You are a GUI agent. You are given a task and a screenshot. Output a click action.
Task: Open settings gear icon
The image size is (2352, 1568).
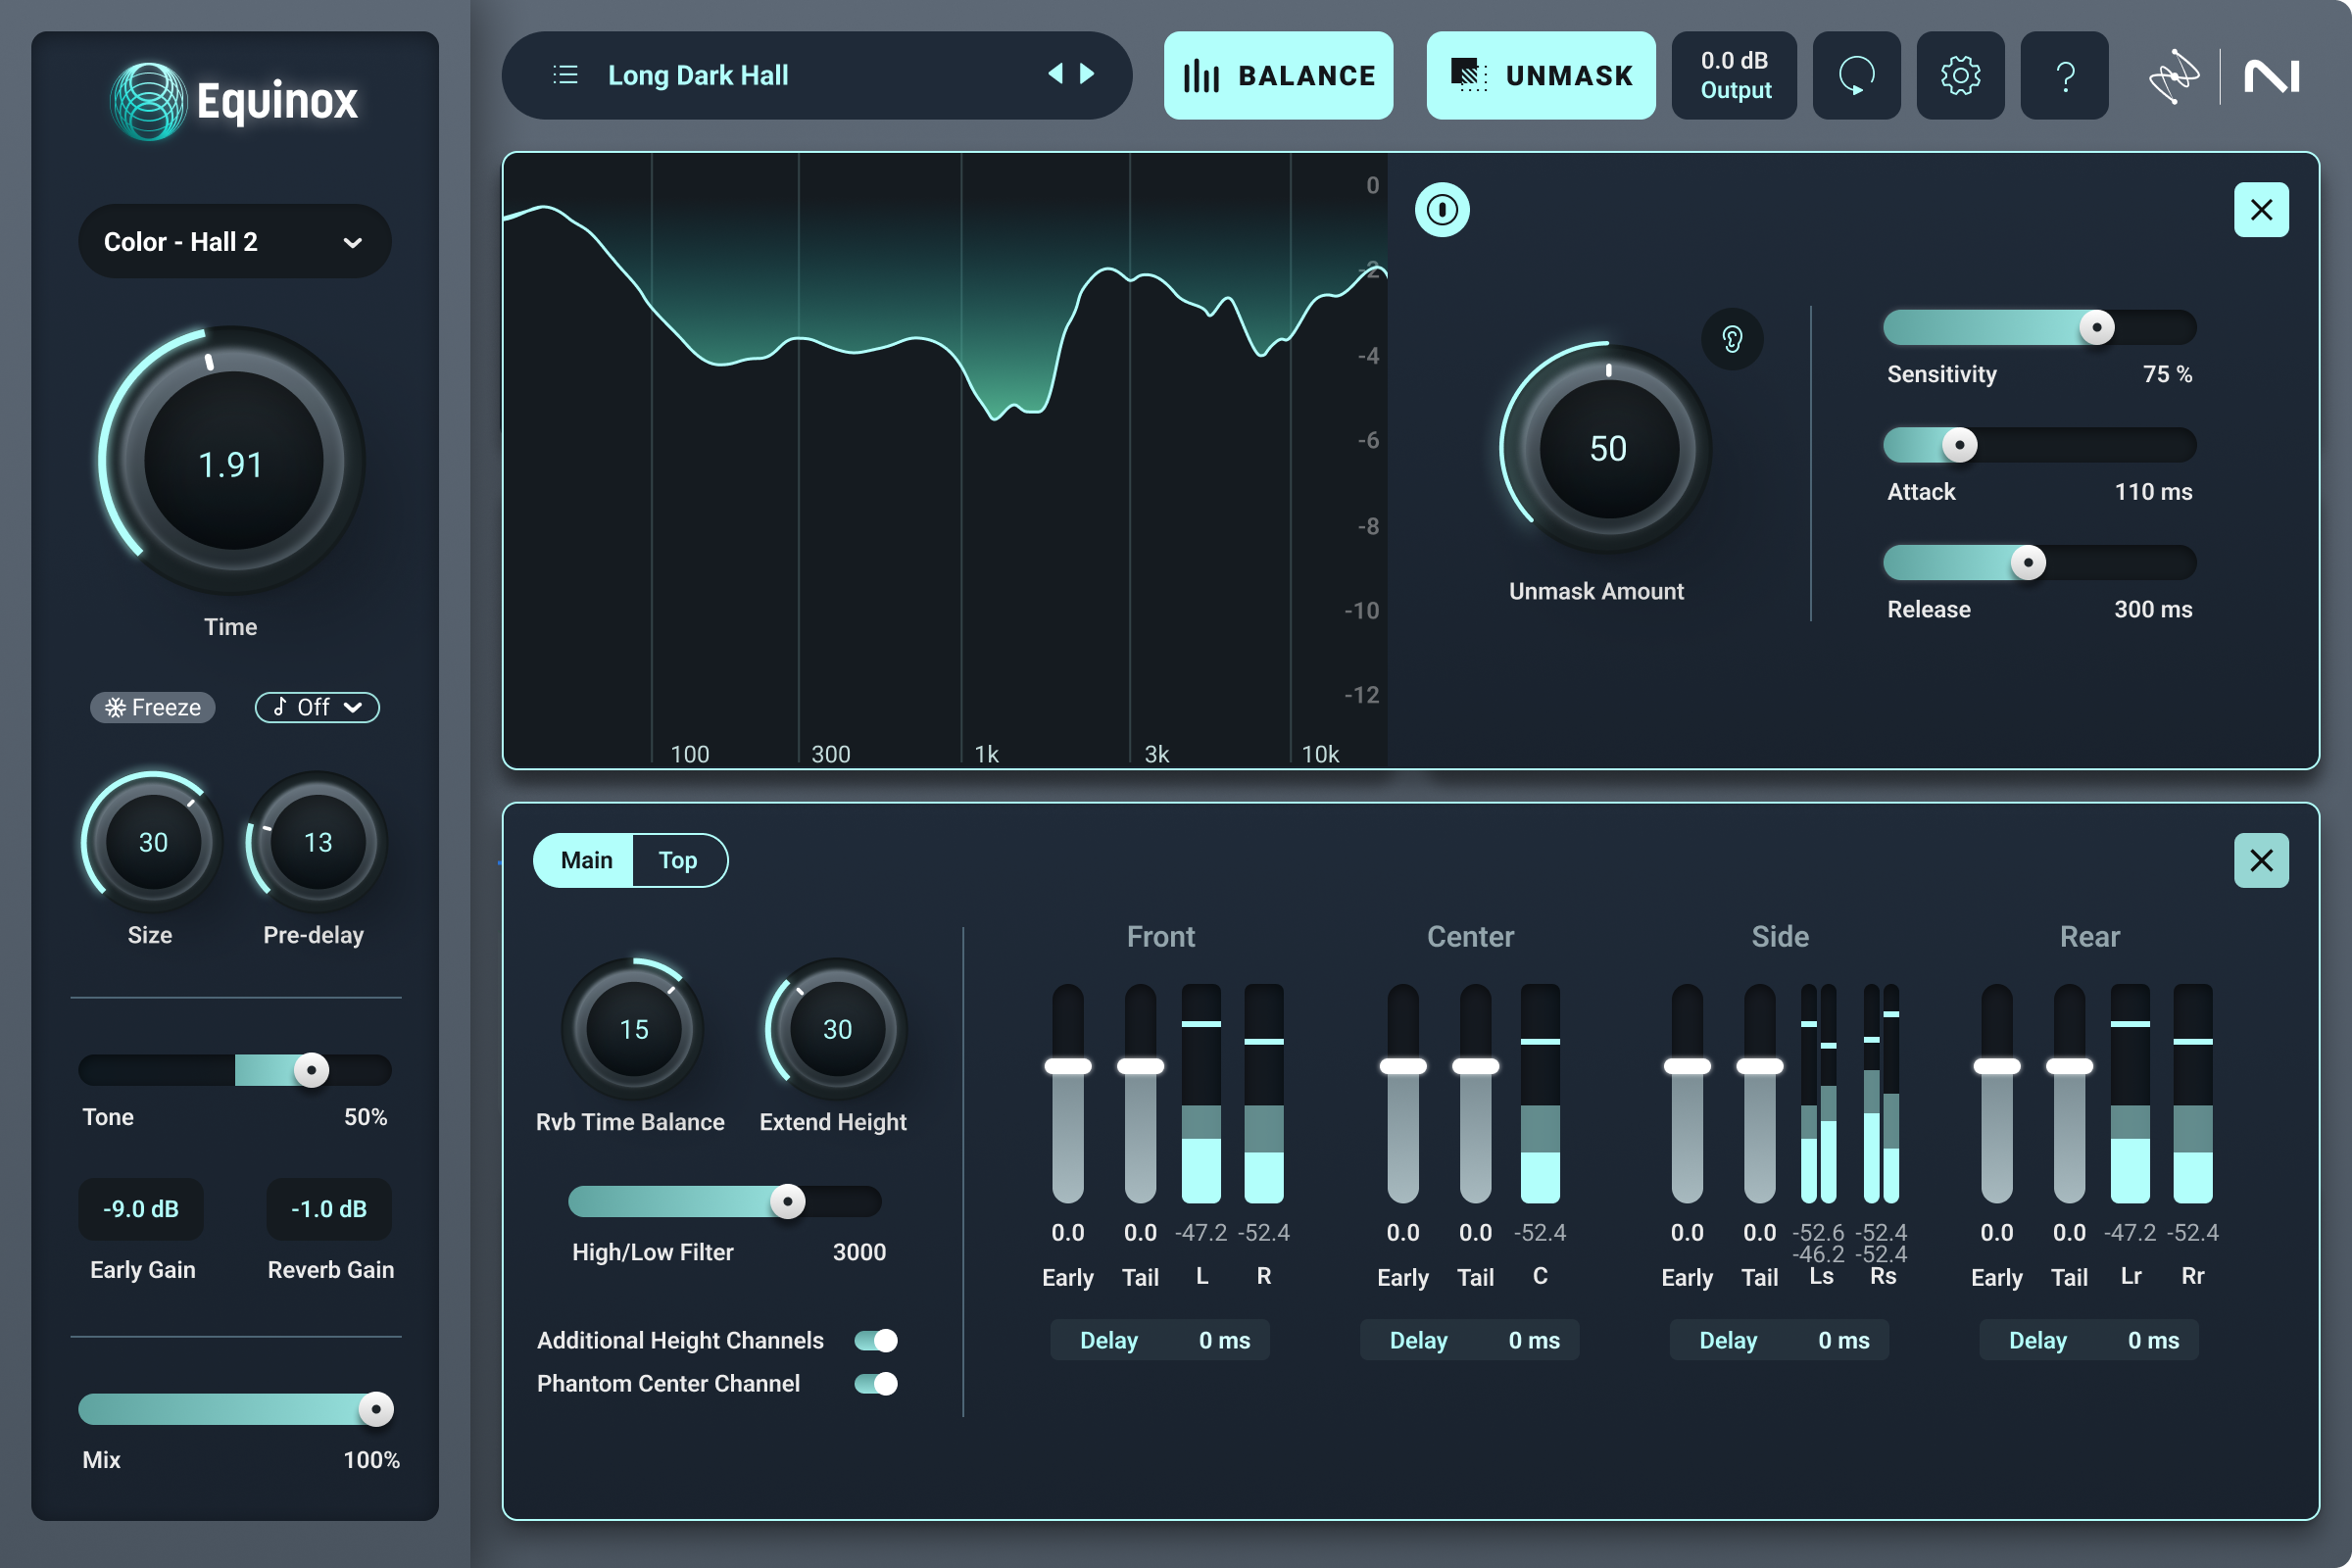pos(1960,75)
